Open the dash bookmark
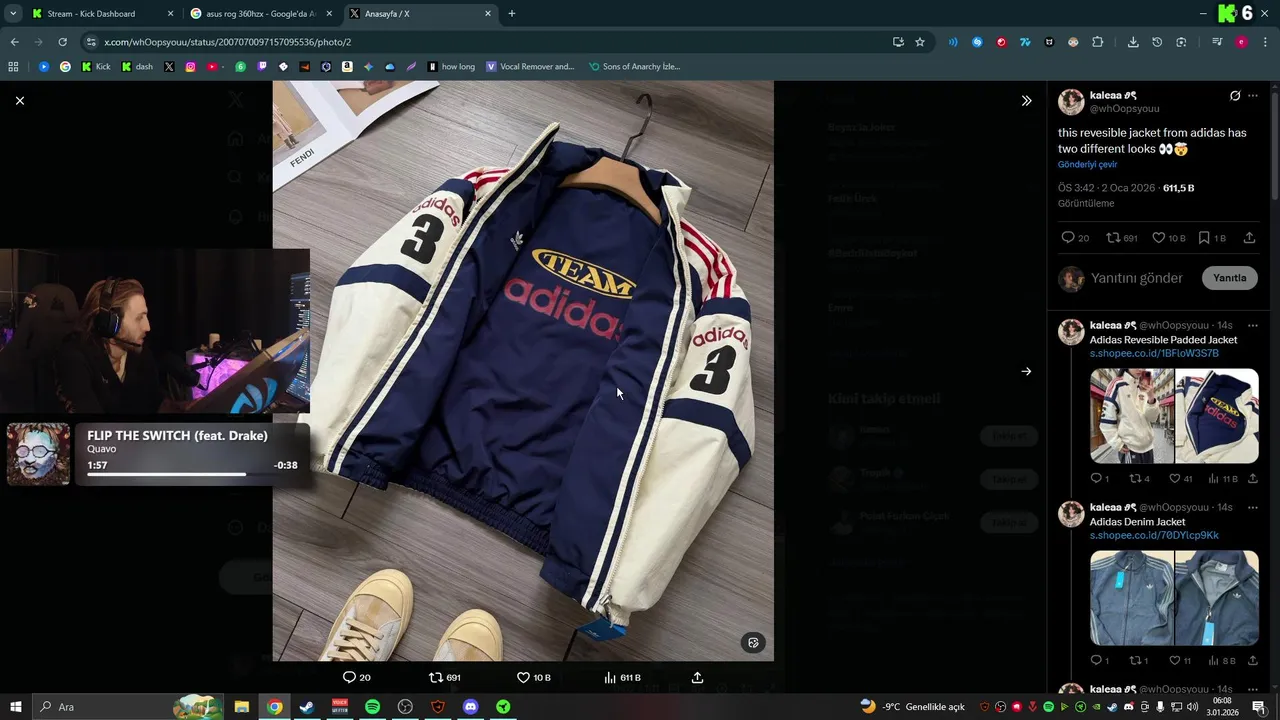 (138, 67)
